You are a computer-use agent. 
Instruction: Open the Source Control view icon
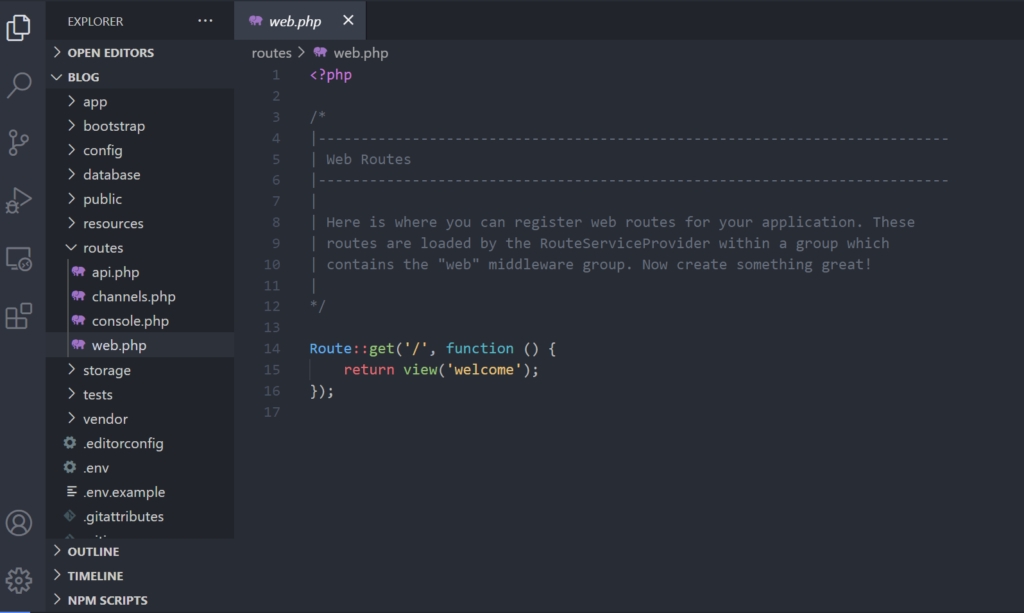coord(19,143)
